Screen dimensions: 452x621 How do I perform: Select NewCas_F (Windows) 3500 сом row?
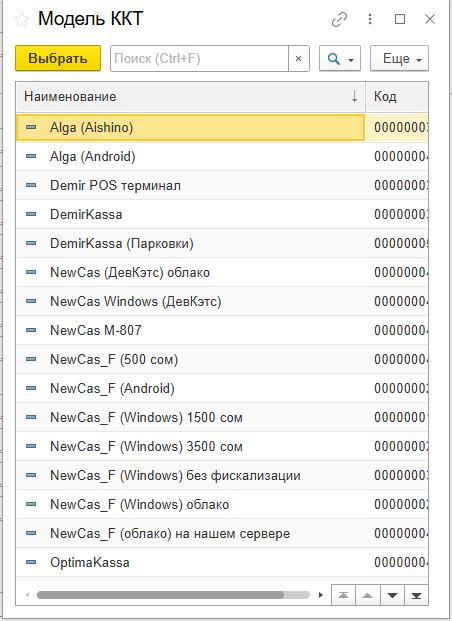(x=222, y=446)
